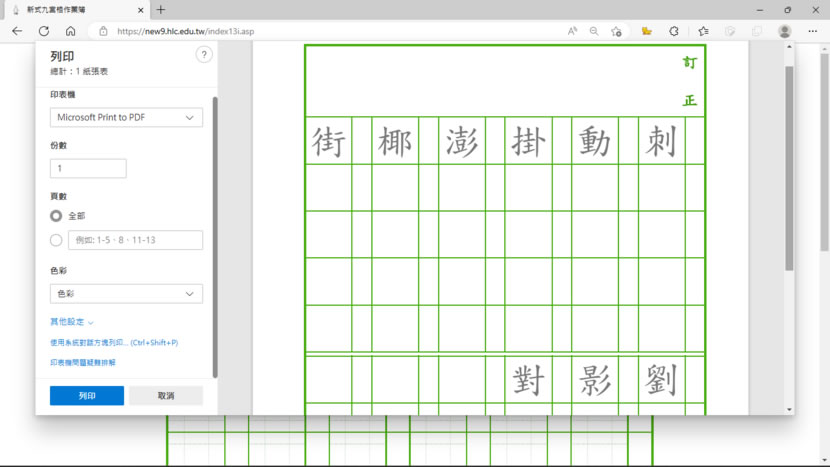Screen dimensions: 830x467
Task: Open the yellow folder extension icon
Action: point(646,31)
